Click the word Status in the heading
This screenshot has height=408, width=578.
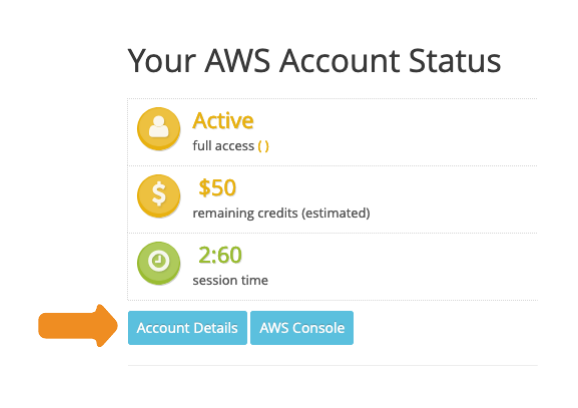(x=455, y=61)
